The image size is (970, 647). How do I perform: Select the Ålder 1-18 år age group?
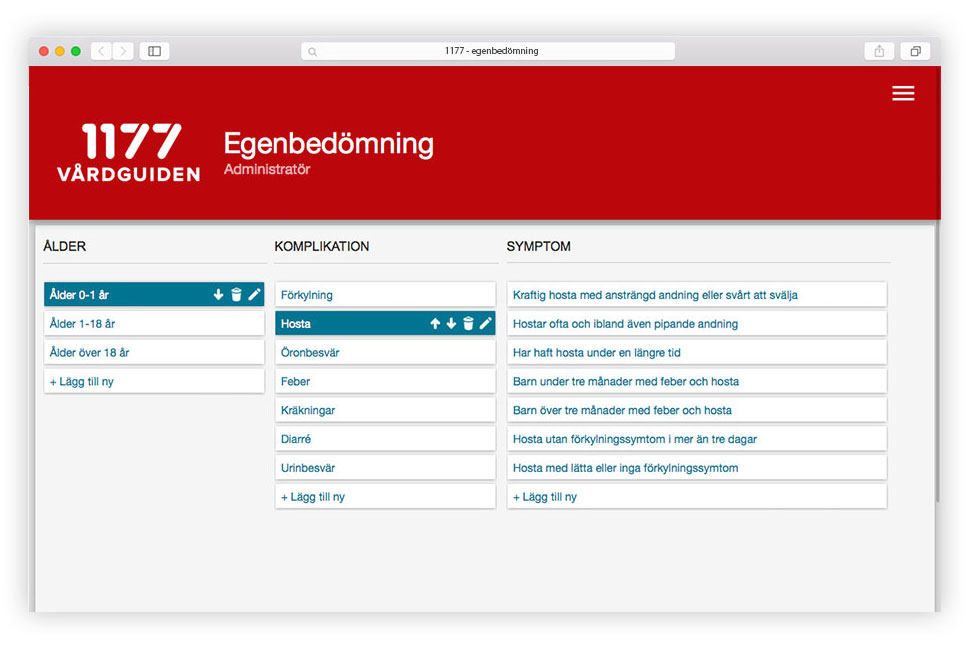point(154,324)
